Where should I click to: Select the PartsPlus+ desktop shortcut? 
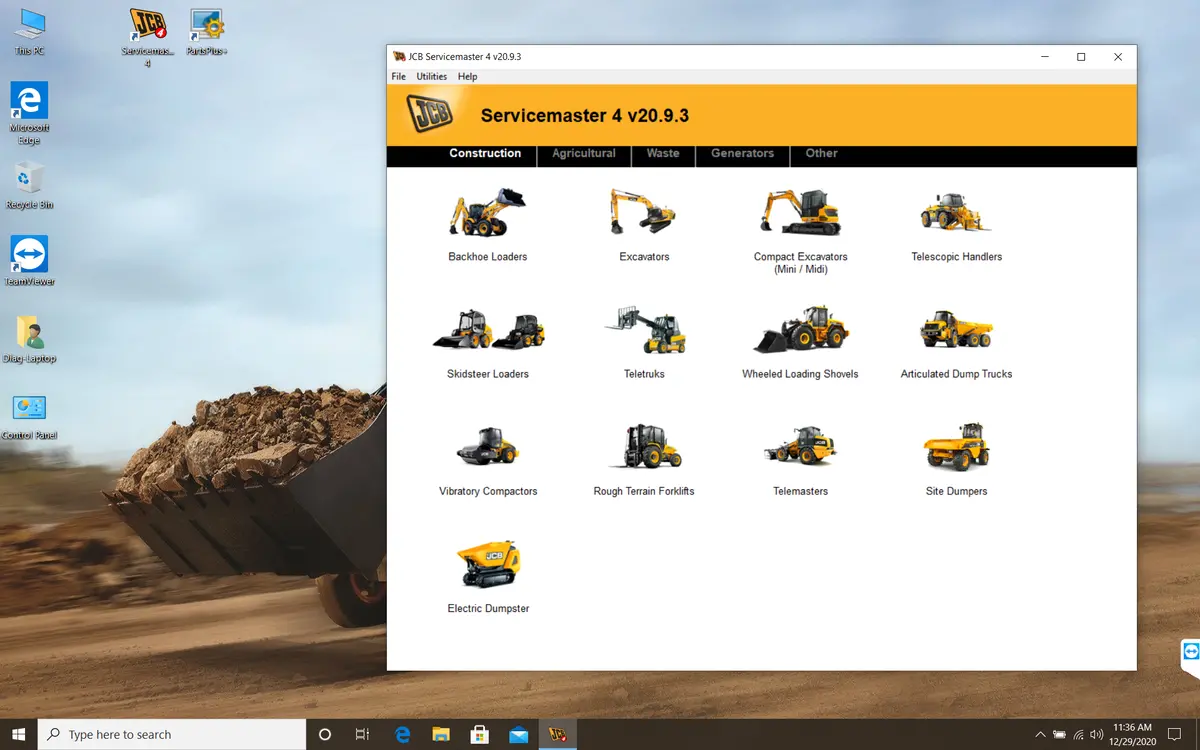(x=207, y=31)
